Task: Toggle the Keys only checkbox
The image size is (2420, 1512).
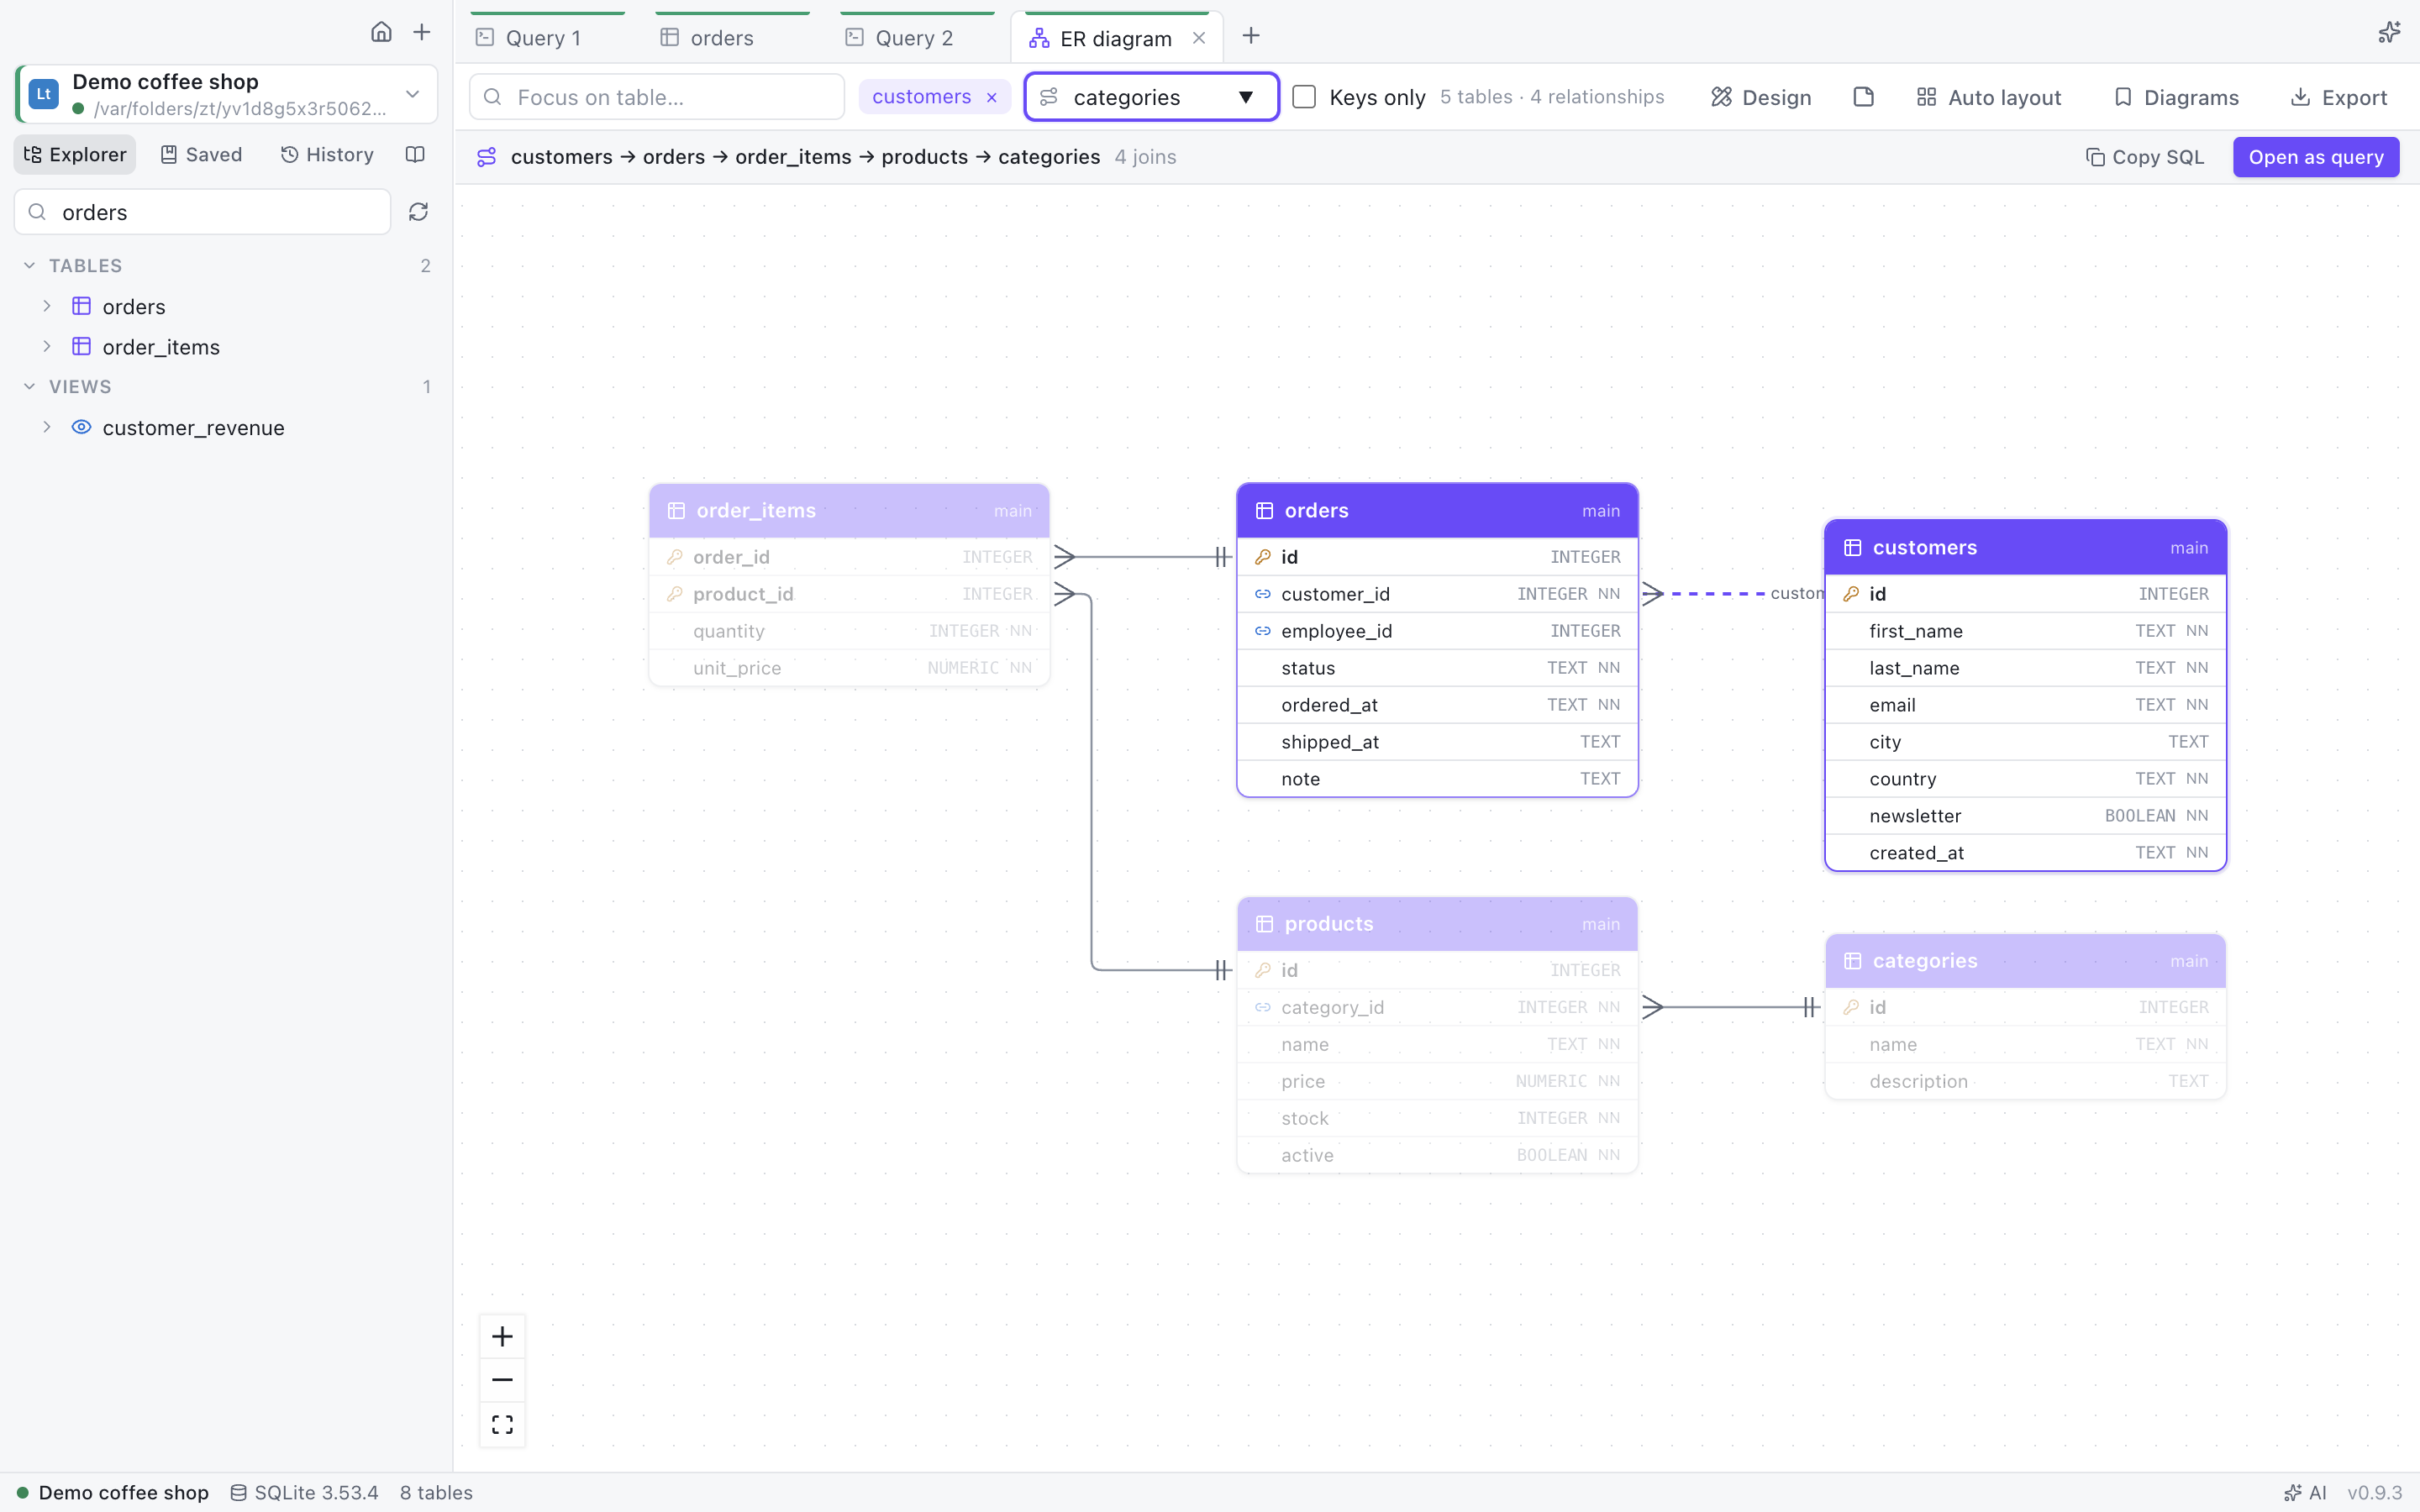Action: coord(1304,97)
